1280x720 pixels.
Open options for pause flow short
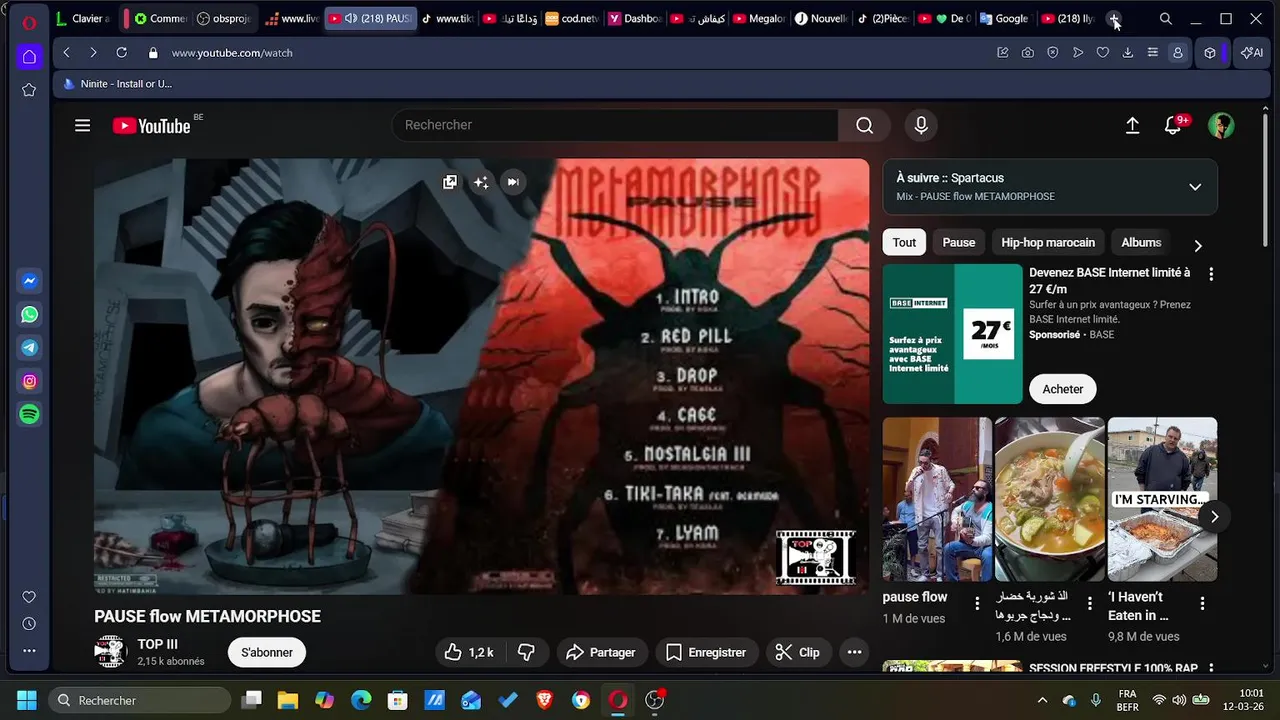(x=977, y=603)
